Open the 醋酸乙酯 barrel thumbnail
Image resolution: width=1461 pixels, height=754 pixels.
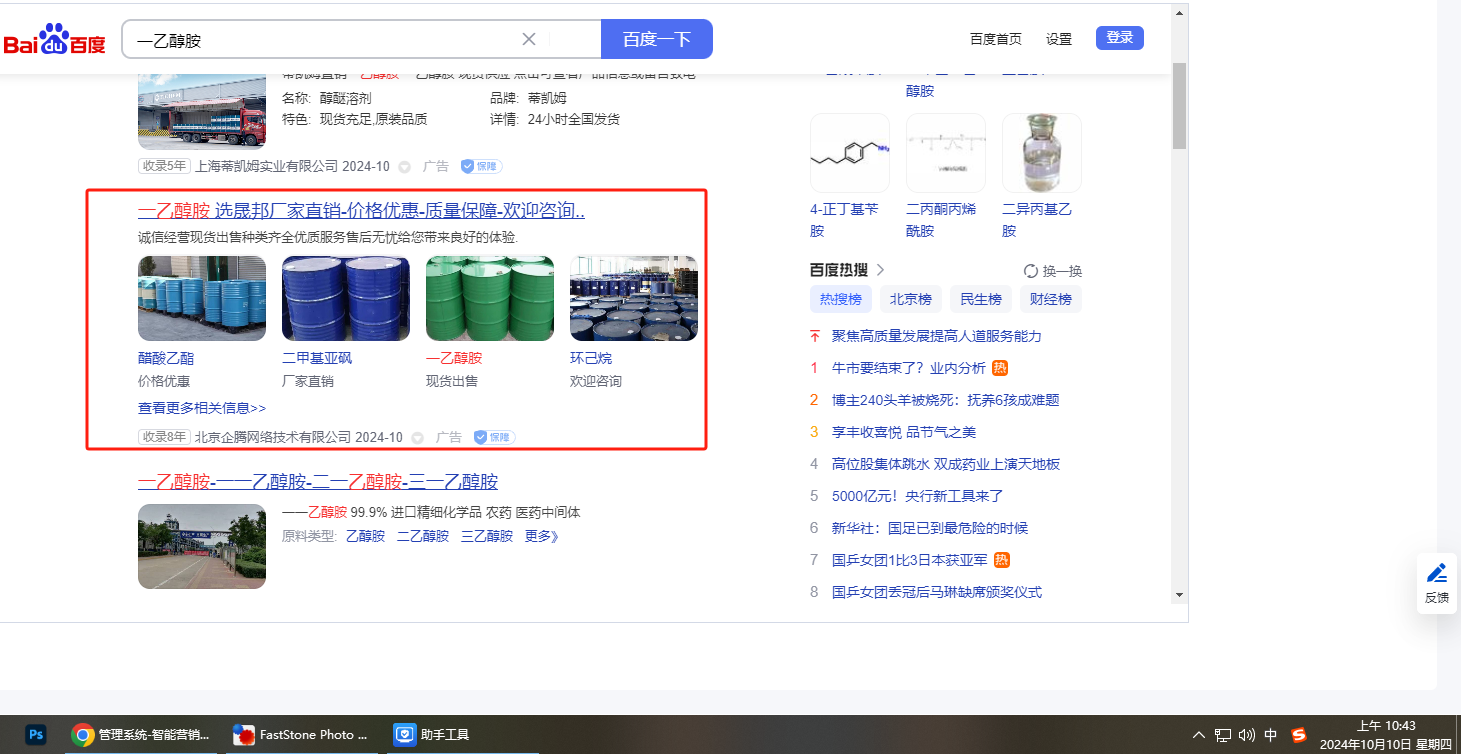(202, 299)
